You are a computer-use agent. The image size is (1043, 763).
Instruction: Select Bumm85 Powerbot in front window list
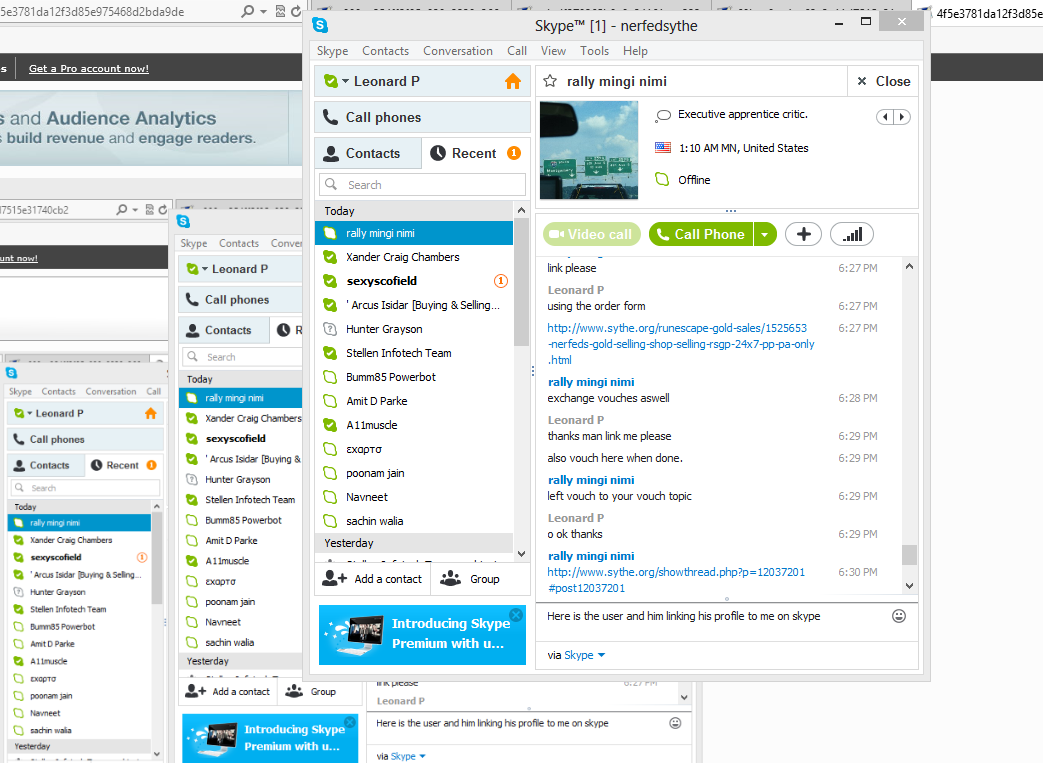click(x=414, y=377)
